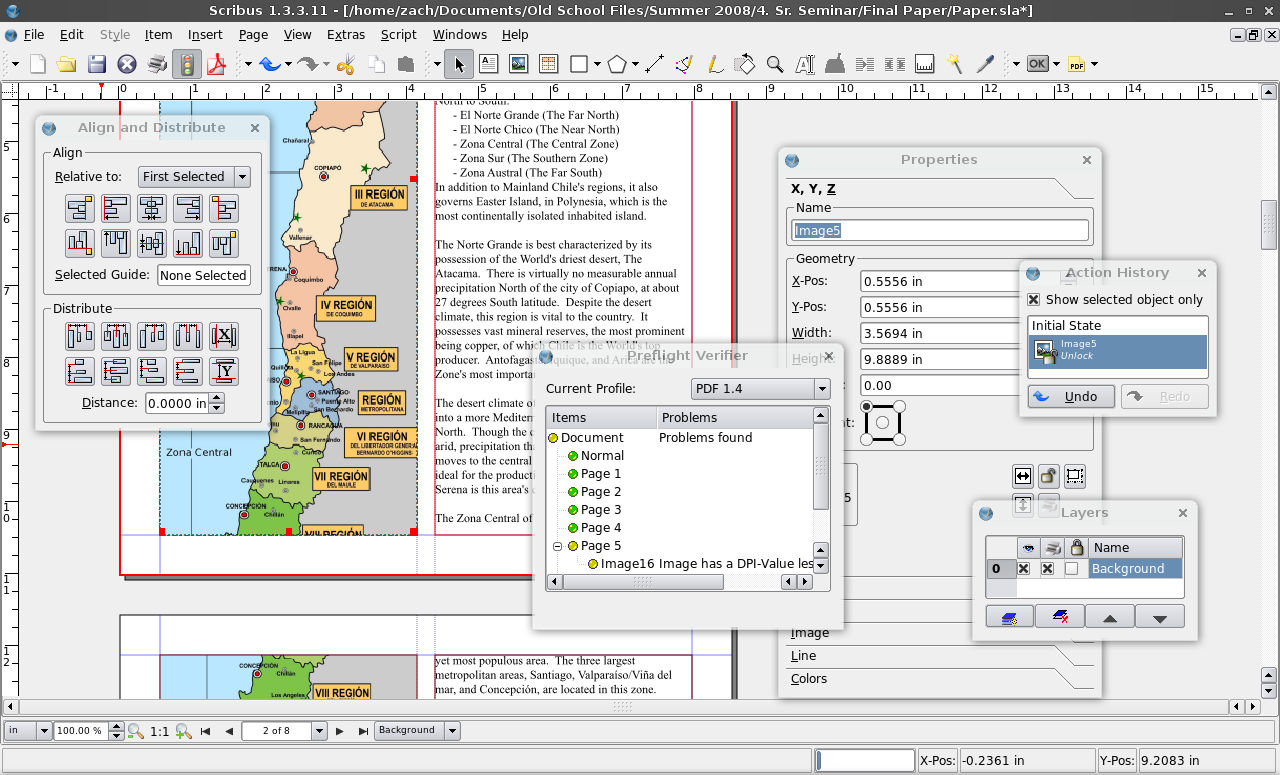Open a document via folder icon
1280x775 pixels.
click(66, 64)
